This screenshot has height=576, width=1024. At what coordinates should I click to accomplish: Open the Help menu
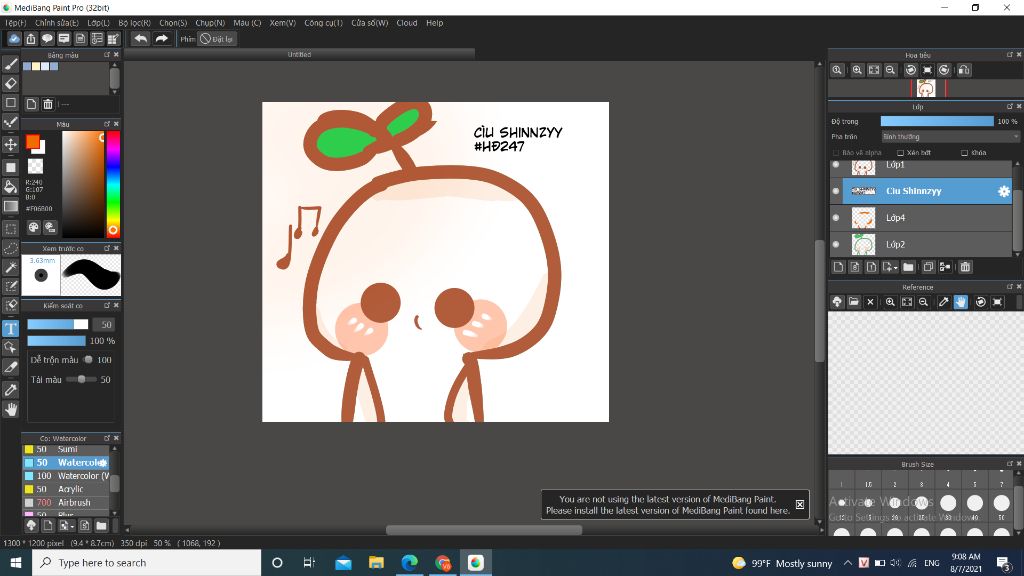click(x=434, y=23)
